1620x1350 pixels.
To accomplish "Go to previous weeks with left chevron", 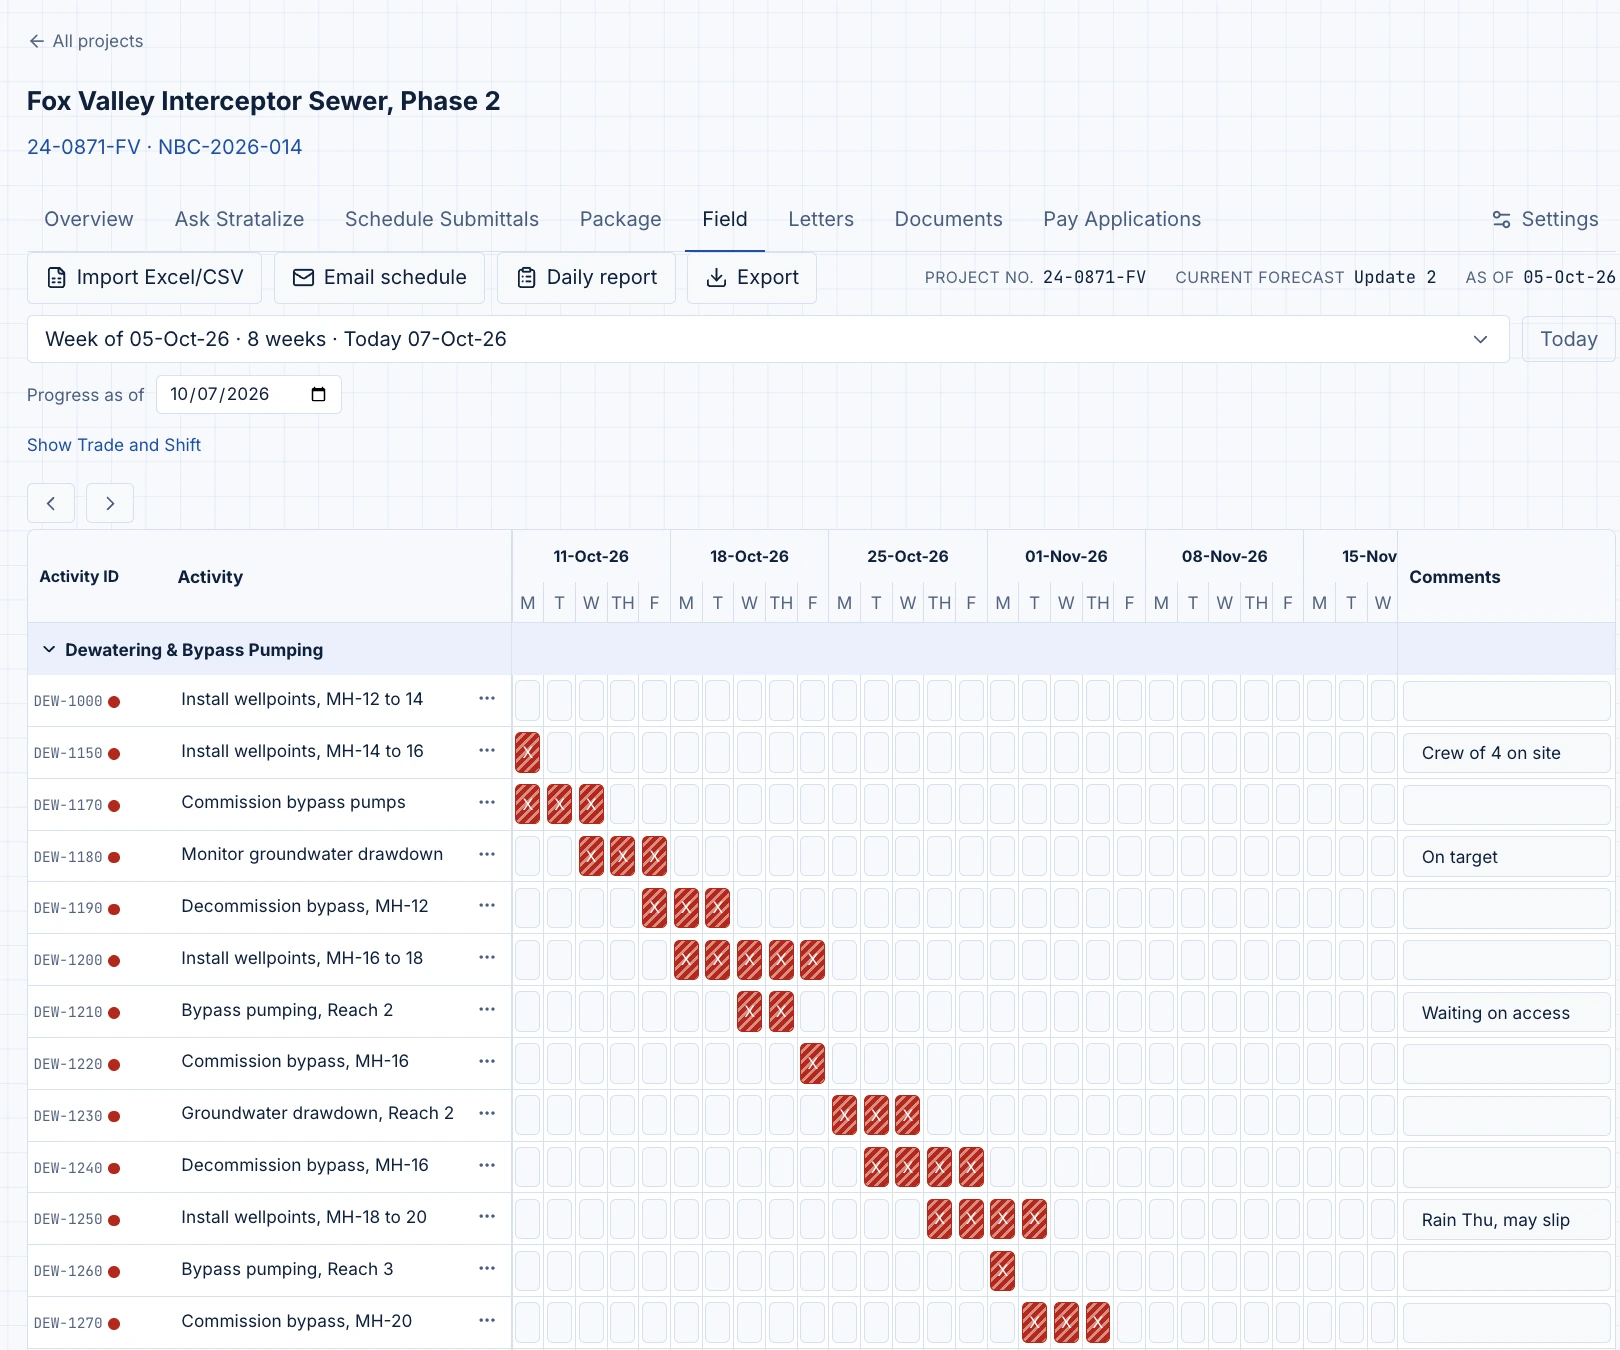I will pos(51,503).
